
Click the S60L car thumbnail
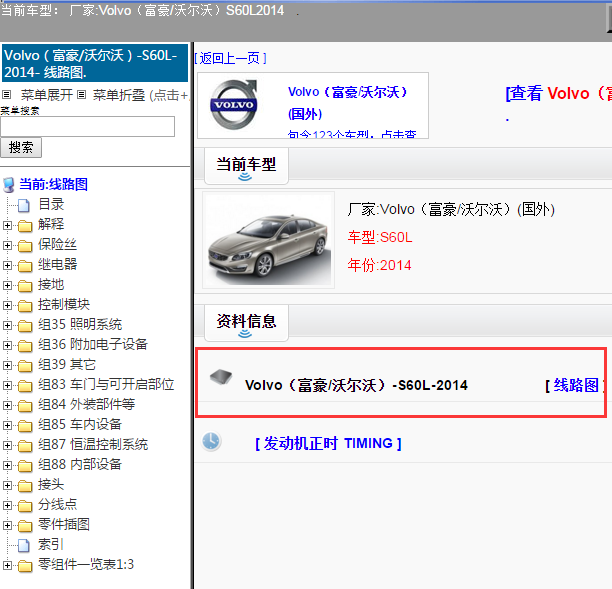269,240
